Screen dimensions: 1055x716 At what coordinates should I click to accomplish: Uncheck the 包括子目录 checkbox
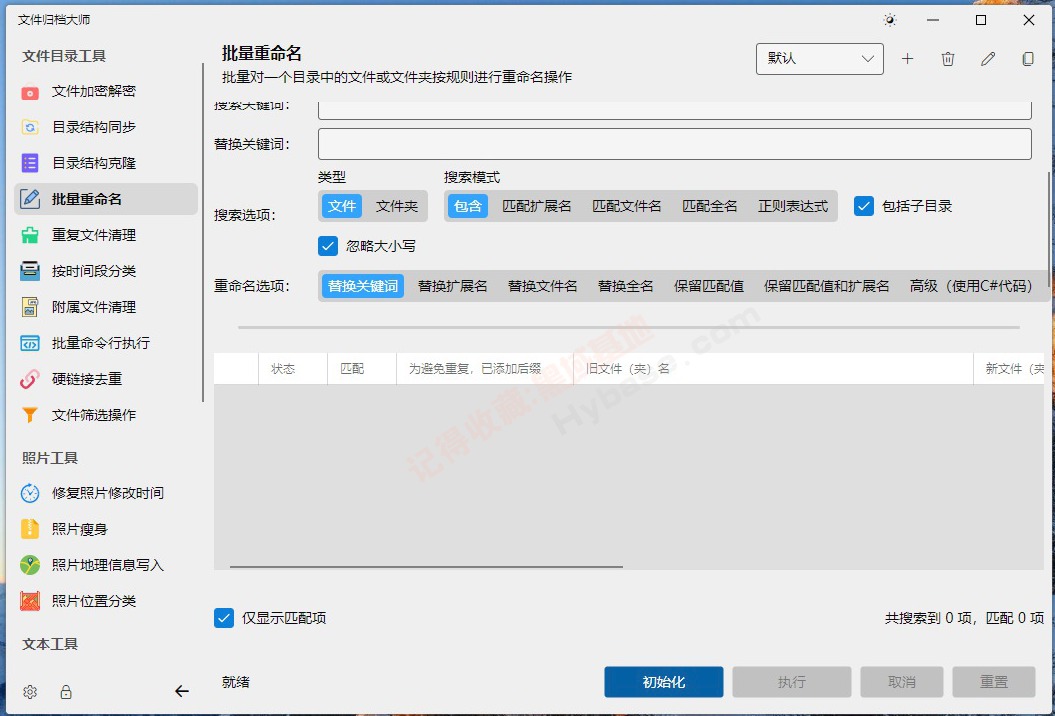[x=864, y=206]
